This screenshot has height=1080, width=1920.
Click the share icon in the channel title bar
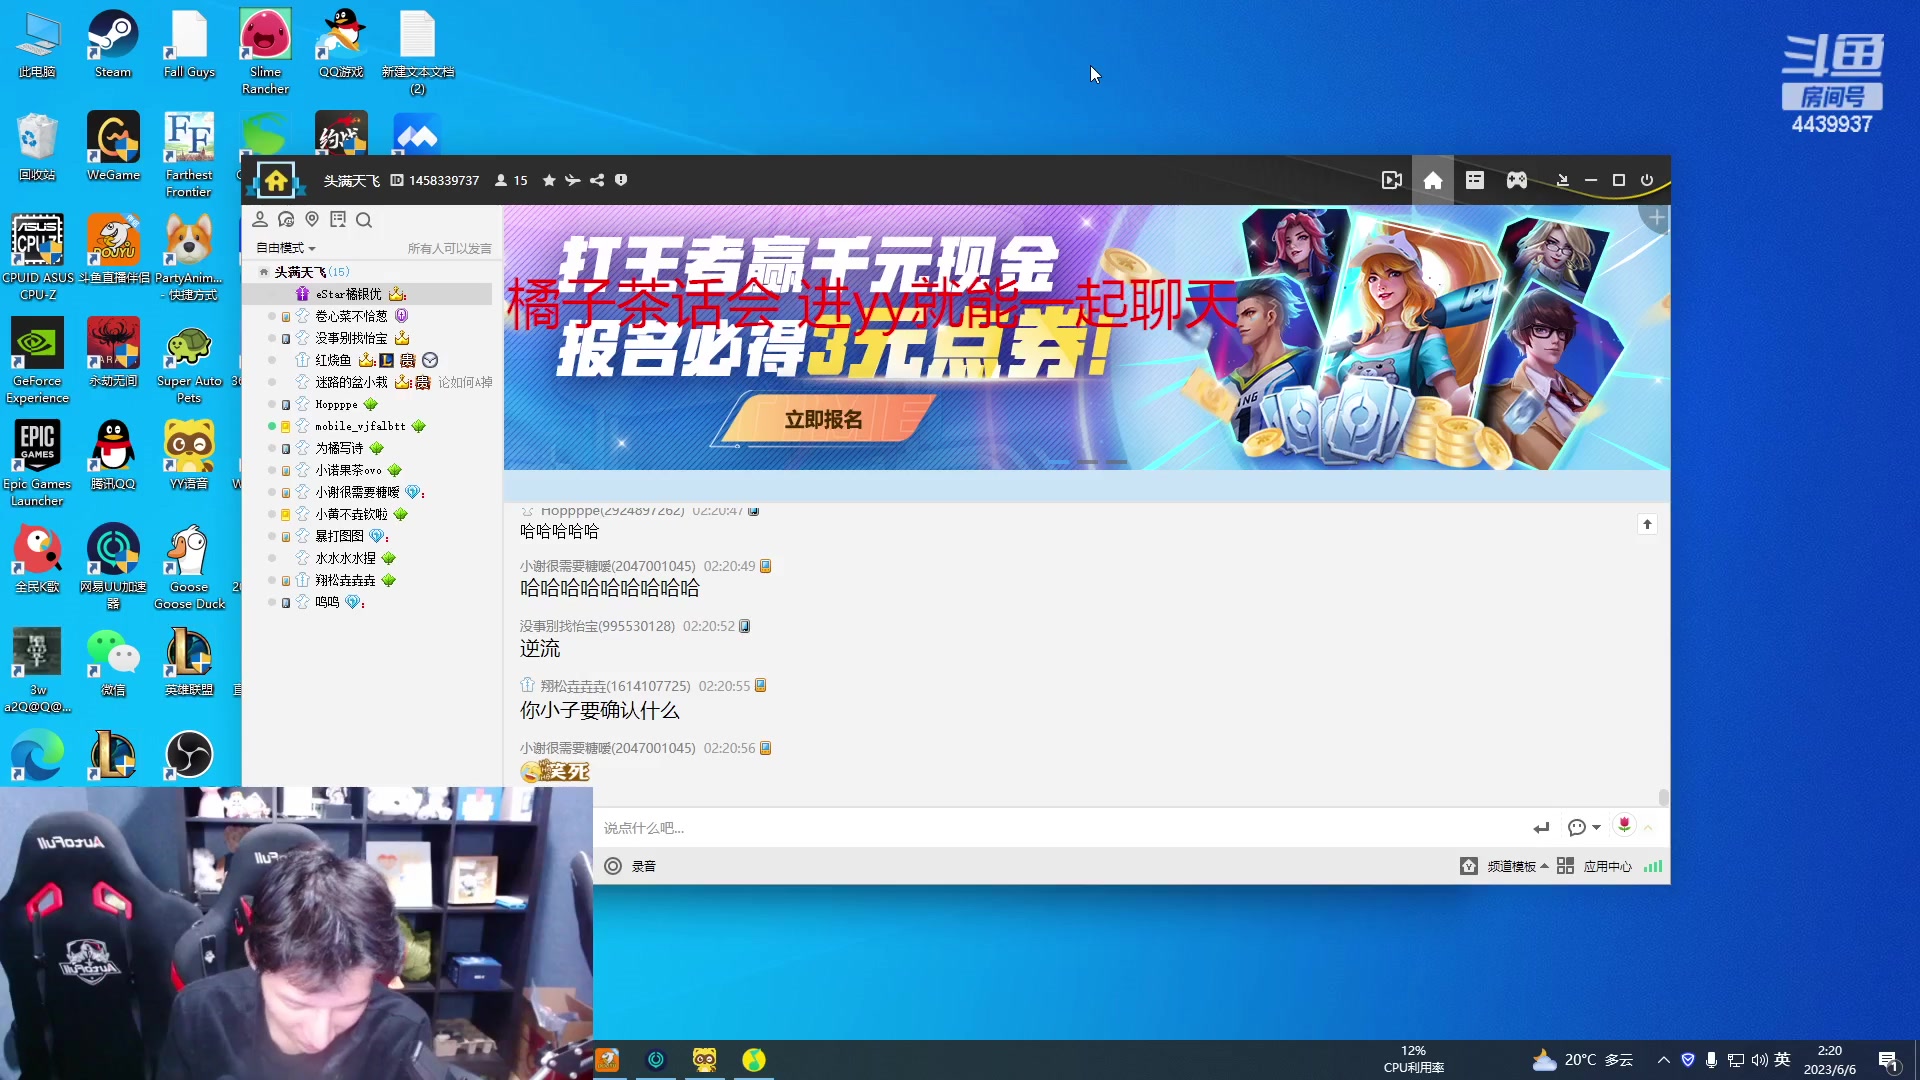[x=597, y=180]
